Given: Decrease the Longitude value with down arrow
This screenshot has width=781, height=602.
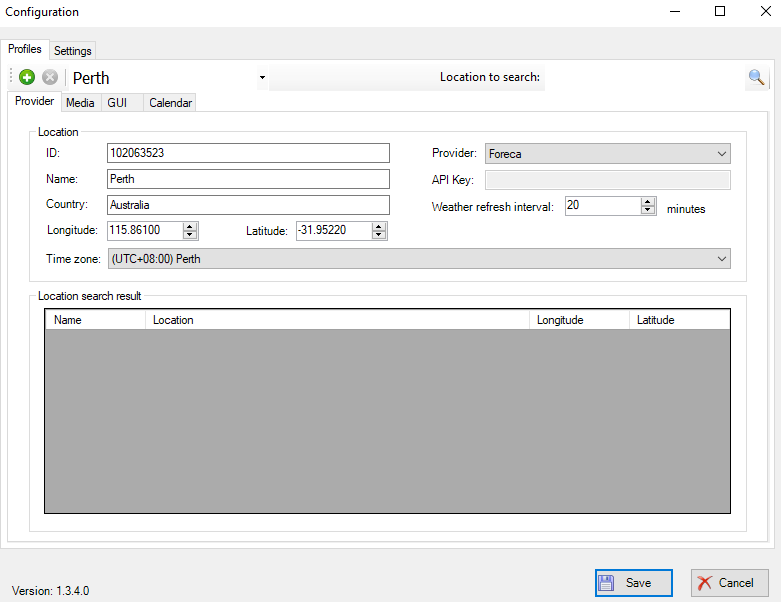Looking at the screenshot, I should 190,235.
